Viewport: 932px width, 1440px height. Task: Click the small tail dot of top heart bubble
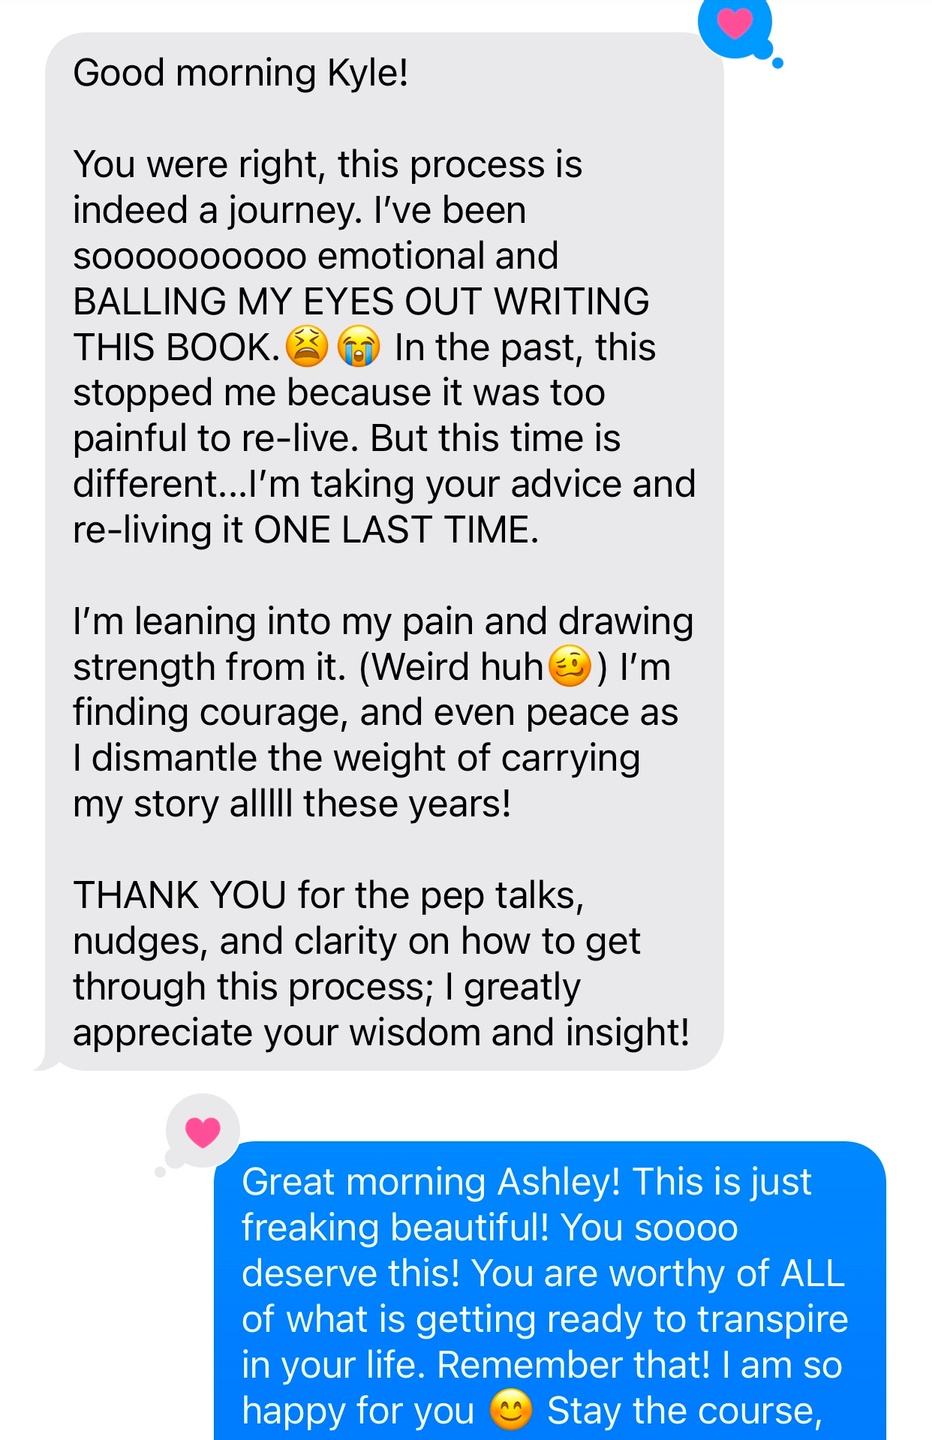[778, 63]
